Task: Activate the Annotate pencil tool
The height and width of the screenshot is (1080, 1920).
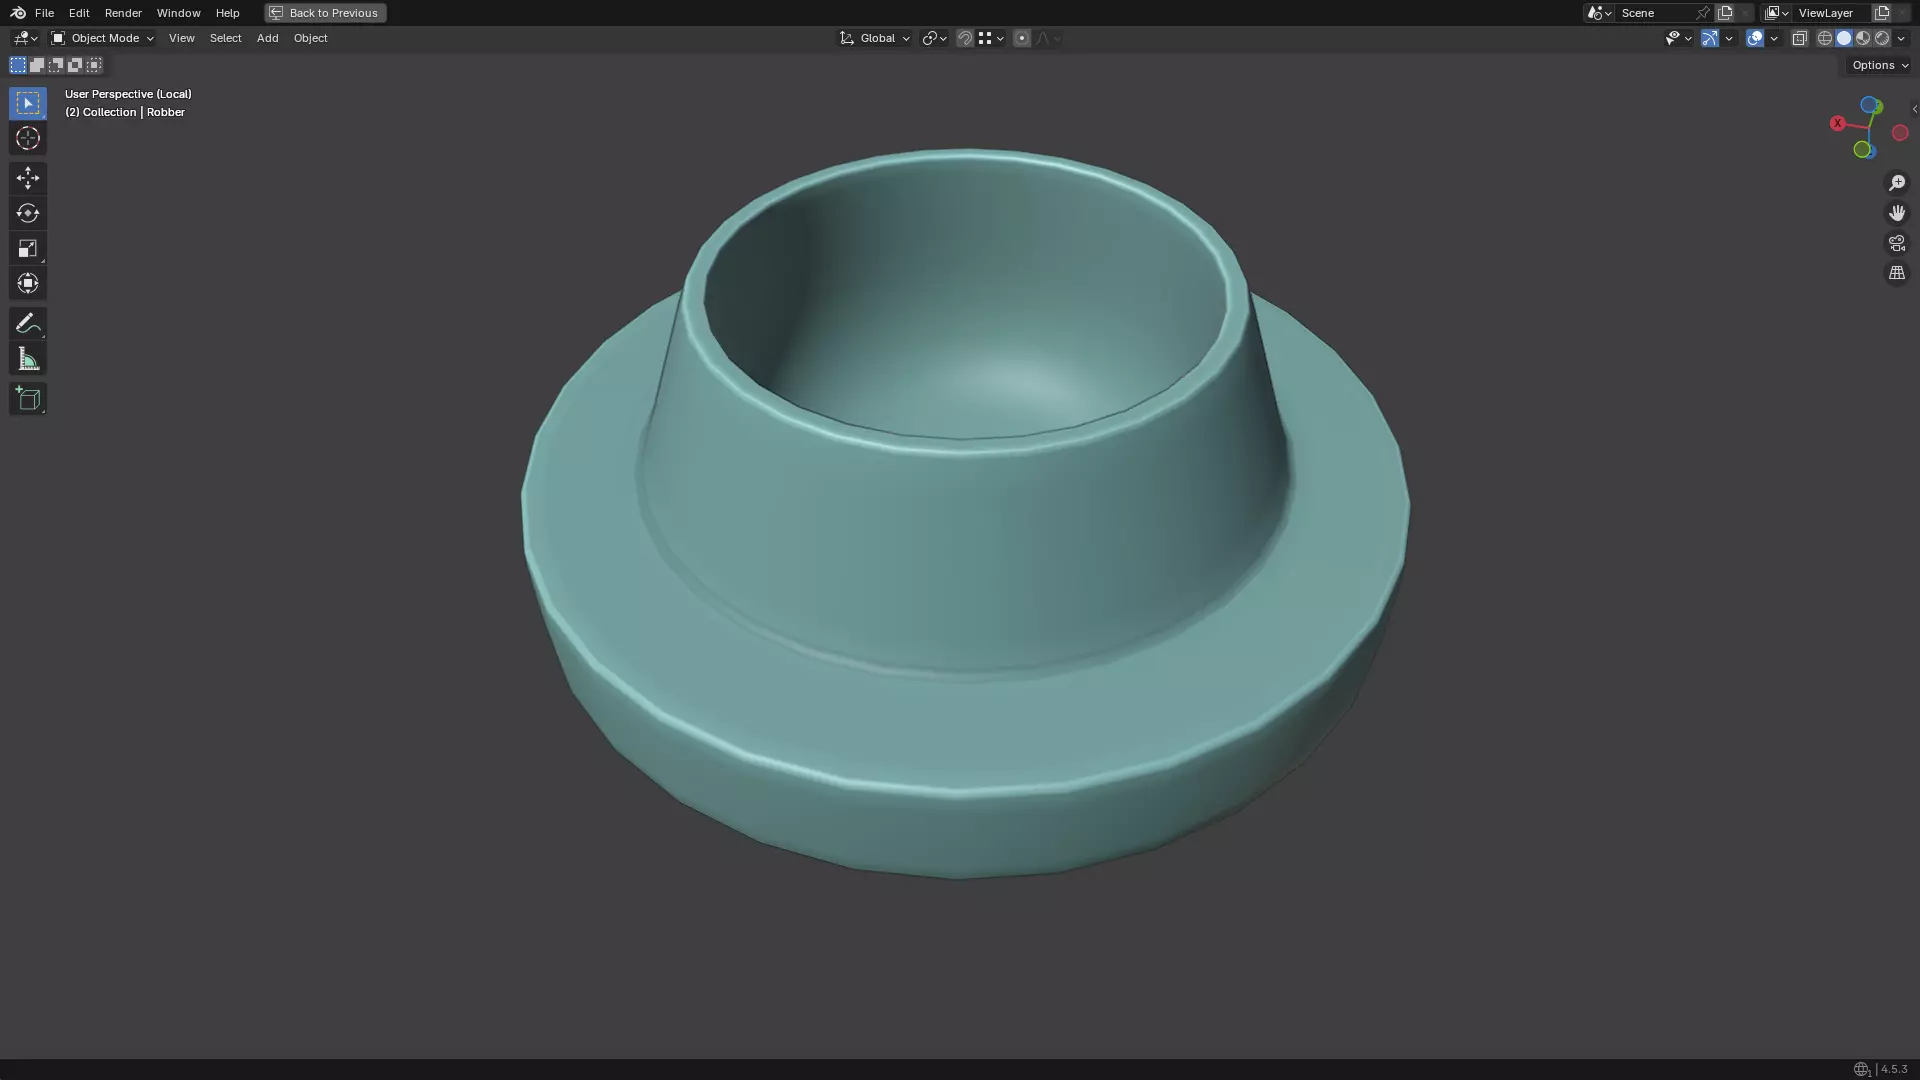Action: click(27, 323)
